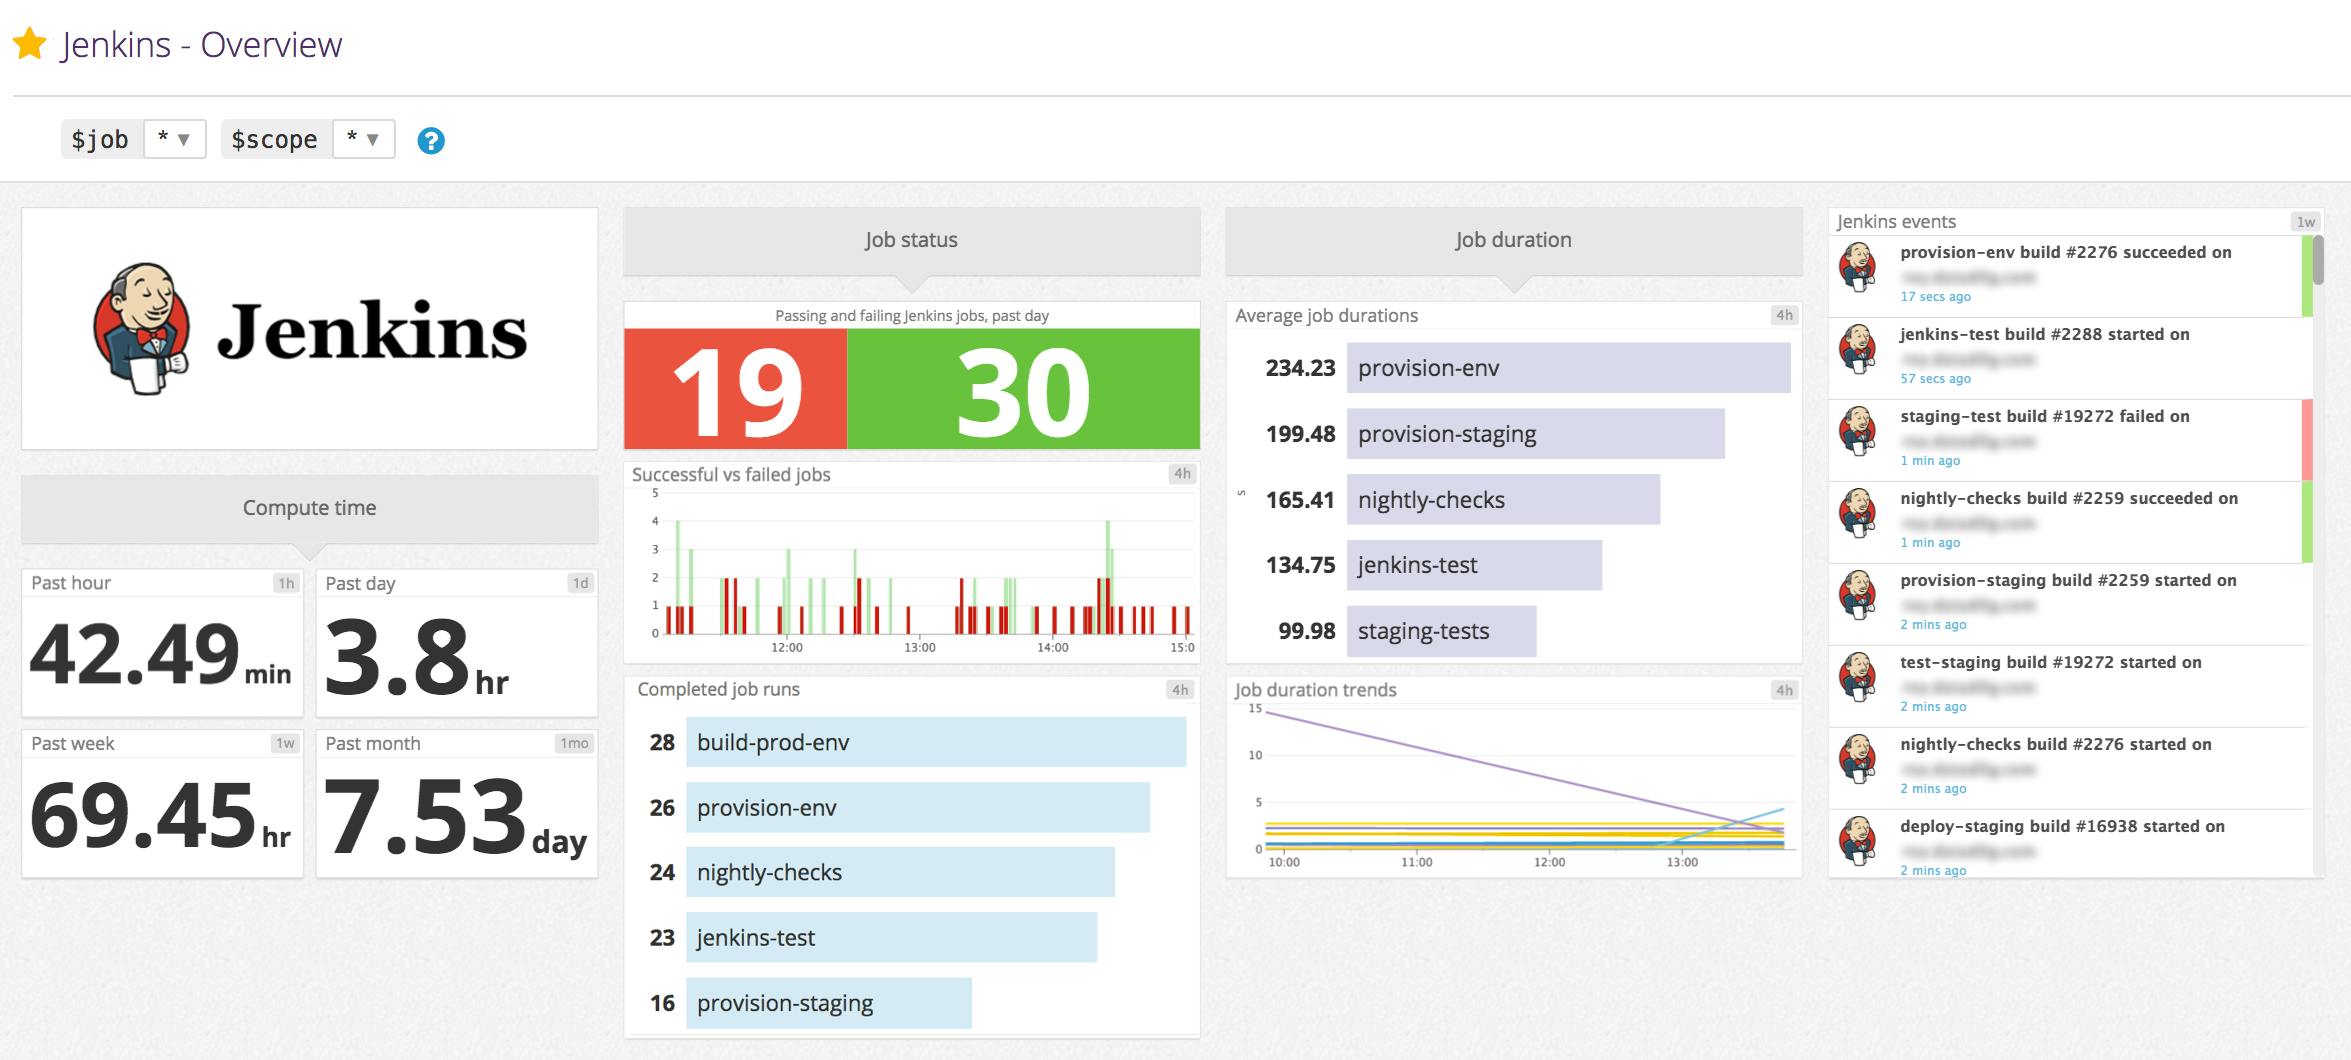Select the Job duration section header
2351x1060 pixels.
tap(1513, 240)
